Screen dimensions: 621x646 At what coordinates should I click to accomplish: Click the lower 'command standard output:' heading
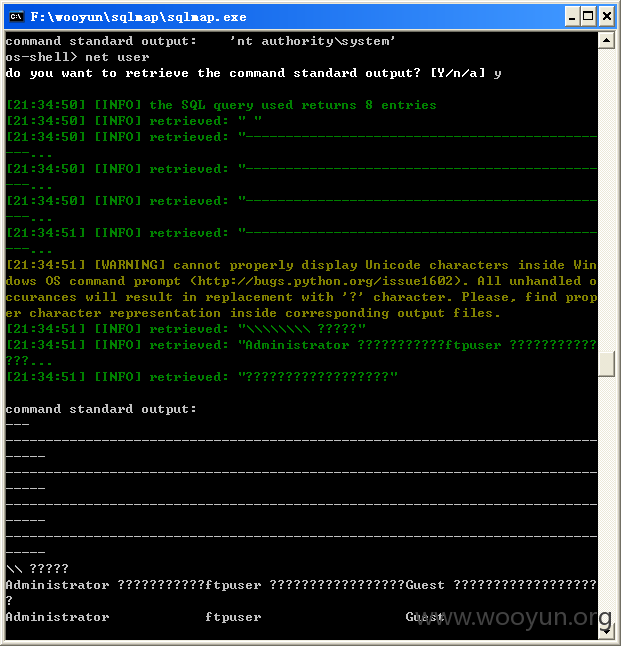tap(101, 409)
